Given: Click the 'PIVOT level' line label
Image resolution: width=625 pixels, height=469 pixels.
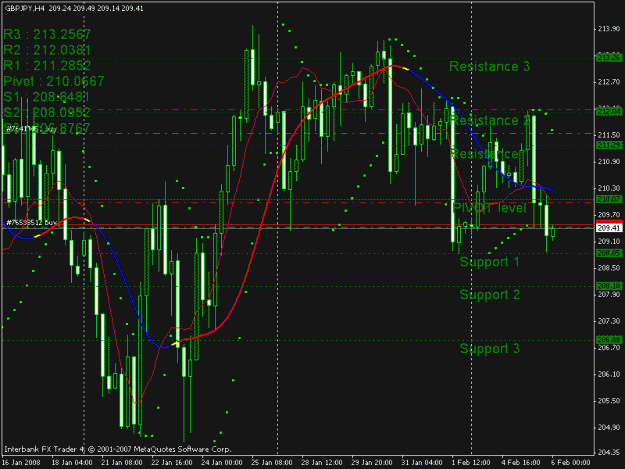Looking at the screenshot, I should 489,208.
